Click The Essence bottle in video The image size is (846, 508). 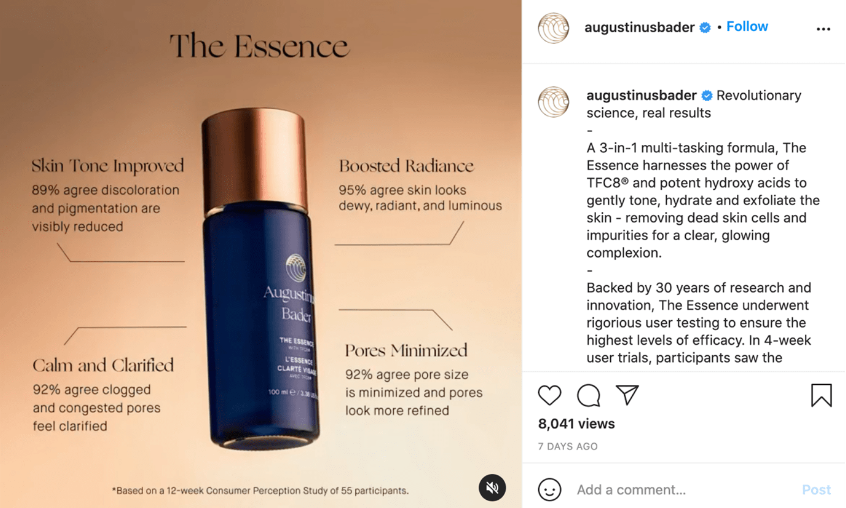(x=260, y=278)
